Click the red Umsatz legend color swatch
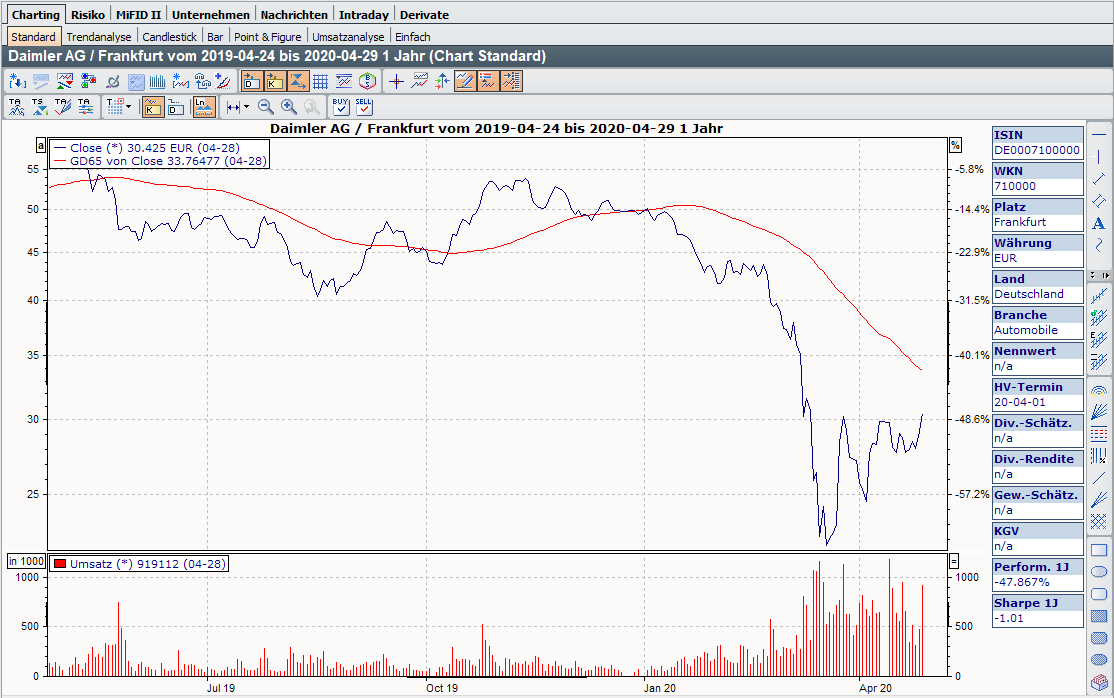1114x698 pixels. point(59,564)
